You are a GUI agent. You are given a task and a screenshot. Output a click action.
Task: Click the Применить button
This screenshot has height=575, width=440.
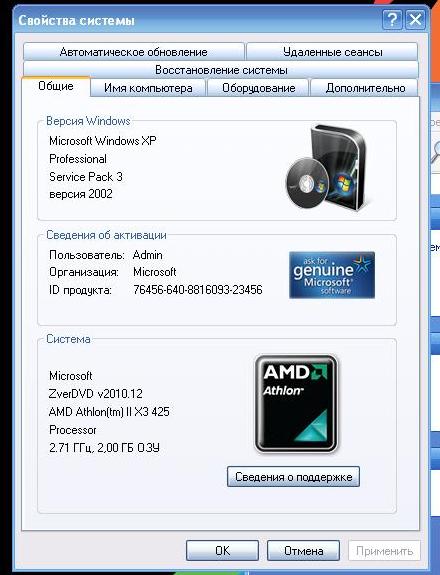(384, 550)
